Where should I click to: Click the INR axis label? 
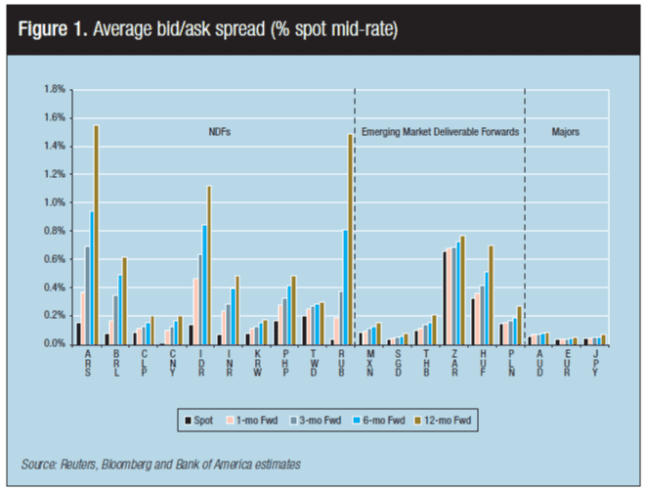(229, 363)
